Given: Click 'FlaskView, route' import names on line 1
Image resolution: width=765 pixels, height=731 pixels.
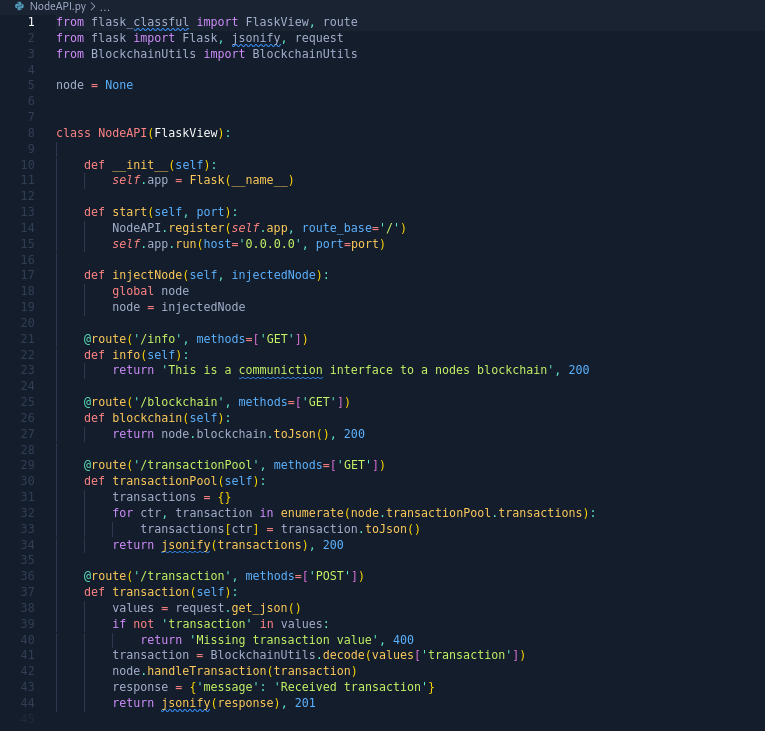Looking at the screenshot, I should (x=302, y=22).
